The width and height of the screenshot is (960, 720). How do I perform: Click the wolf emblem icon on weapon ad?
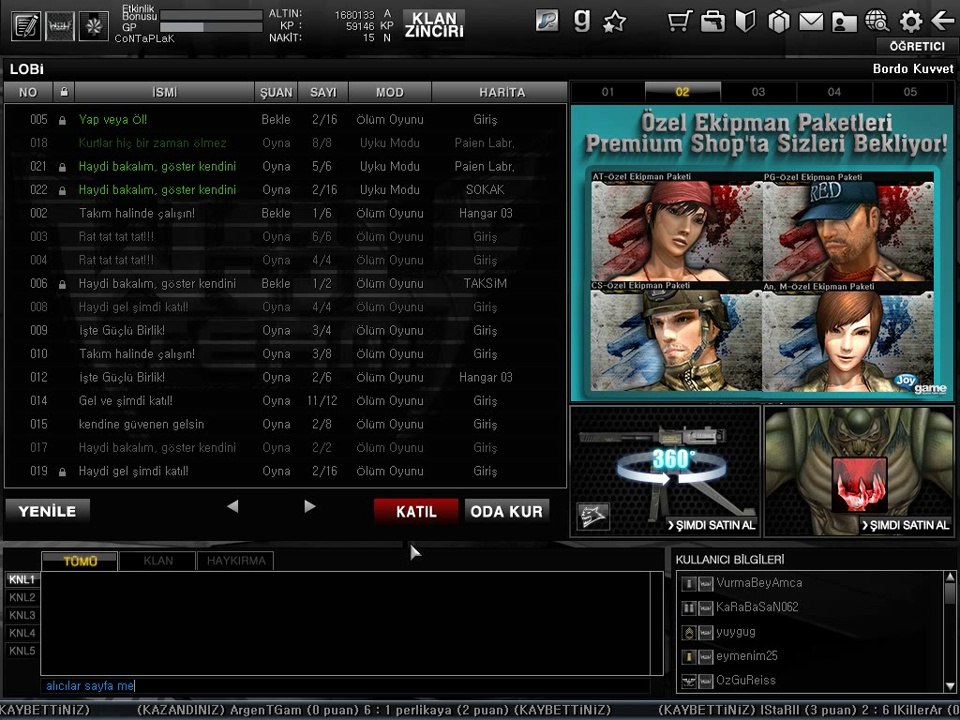(x=593, y=516)
